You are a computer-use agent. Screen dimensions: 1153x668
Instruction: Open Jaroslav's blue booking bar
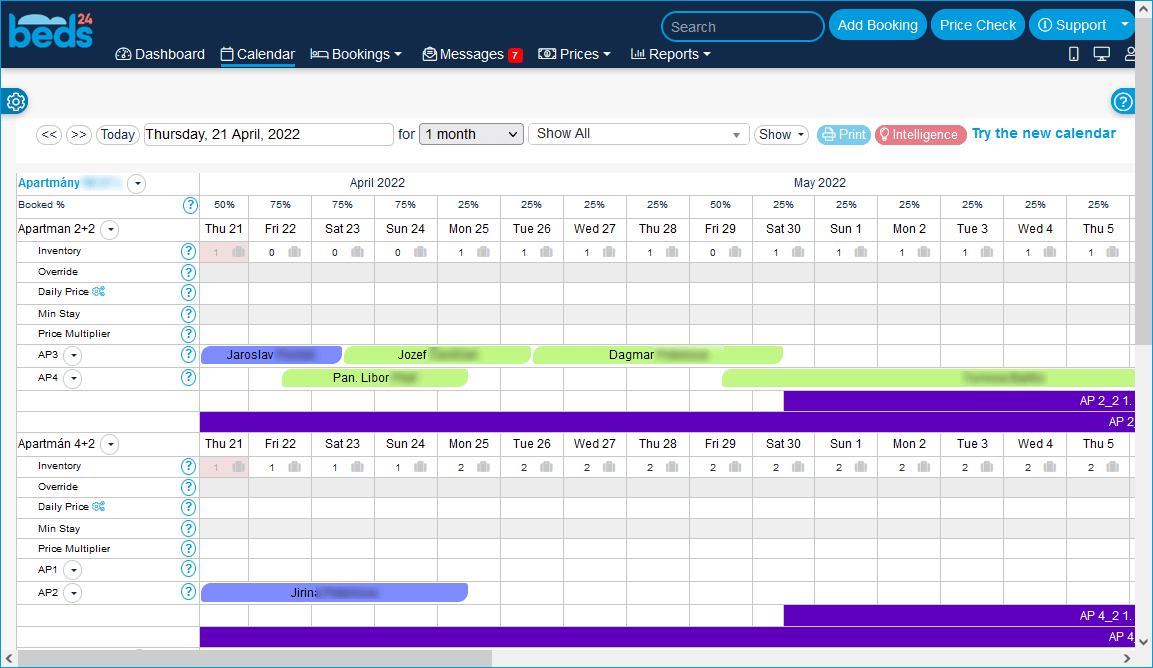[270, 355]
